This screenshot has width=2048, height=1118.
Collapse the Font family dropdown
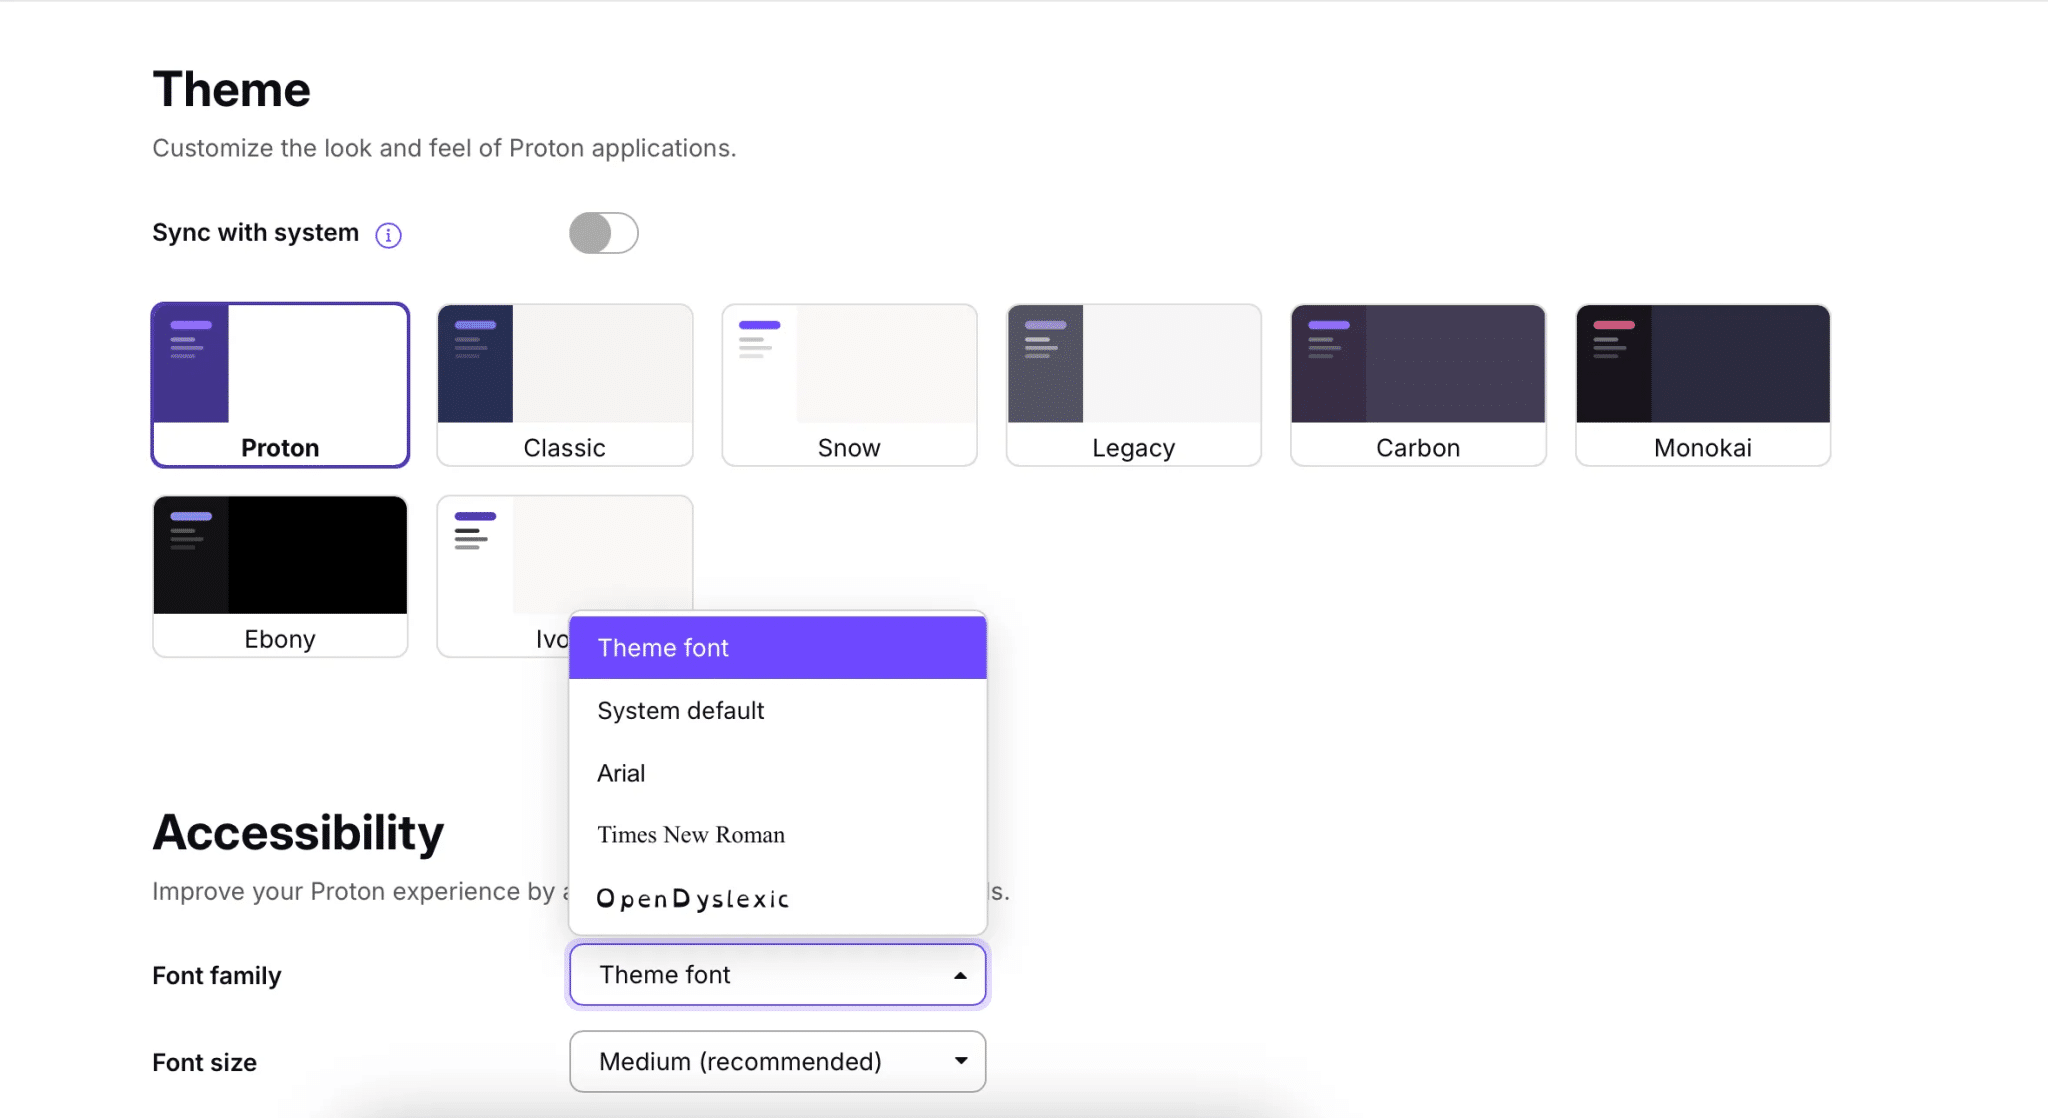[x=777, y=975]
